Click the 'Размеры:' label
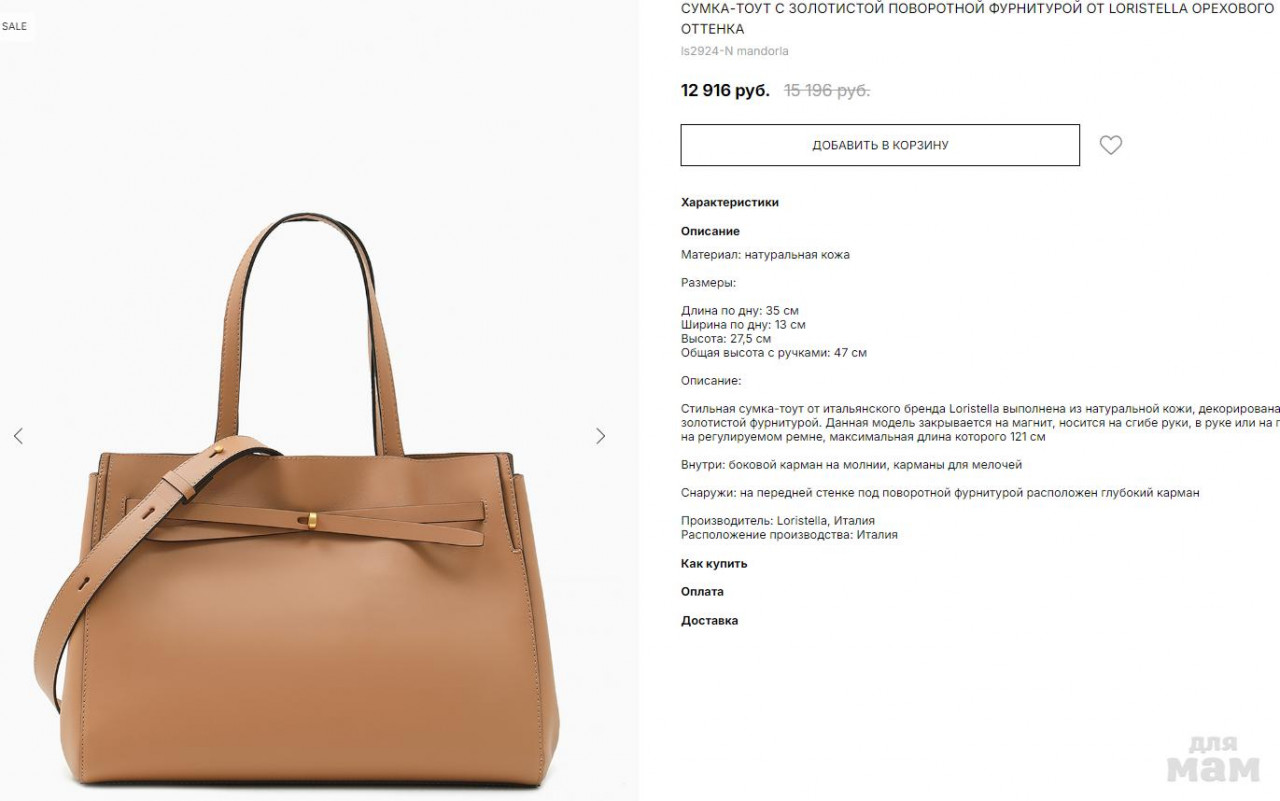Image resolution: width=1280 pixels, height=801 pixels. 708,283
